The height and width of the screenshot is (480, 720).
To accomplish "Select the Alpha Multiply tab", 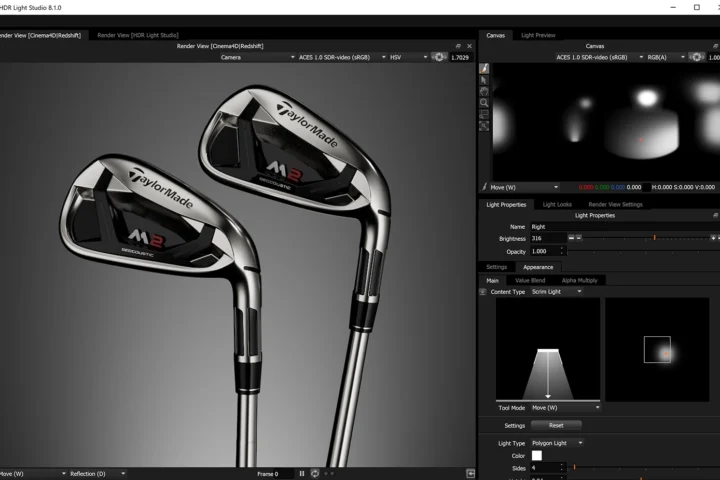I will coord(579,280).
